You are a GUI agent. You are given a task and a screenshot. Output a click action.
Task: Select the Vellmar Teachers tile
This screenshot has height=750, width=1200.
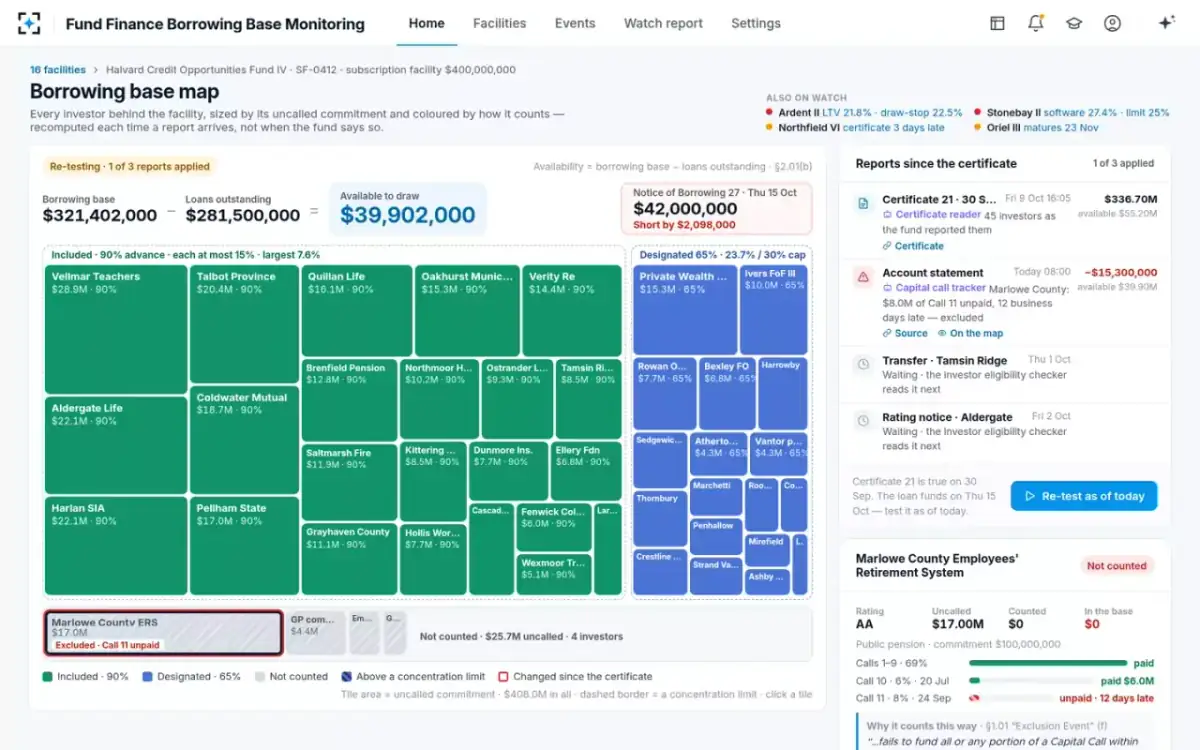[x=116, y=329]
